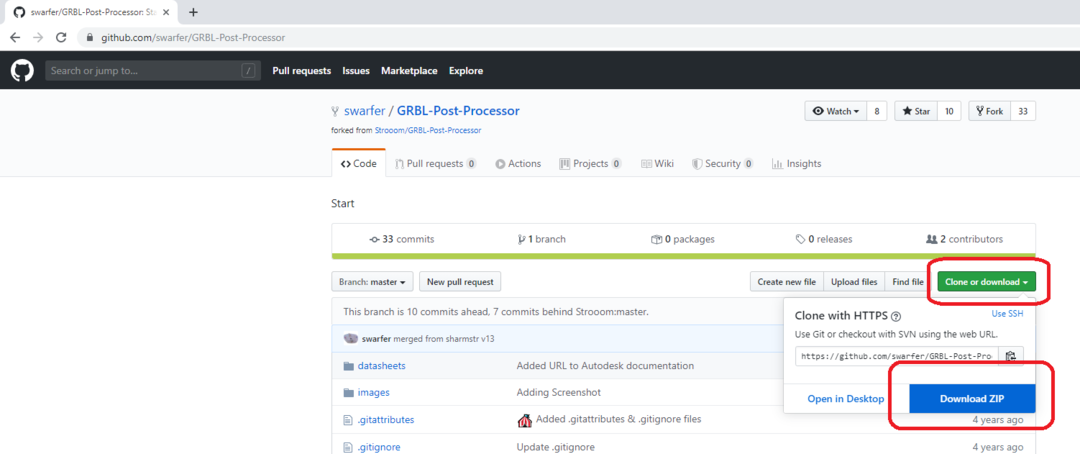Click the Use SSH link
Image resolution: width=1080 pixels, height=454 pixels.
point(1007,313)
